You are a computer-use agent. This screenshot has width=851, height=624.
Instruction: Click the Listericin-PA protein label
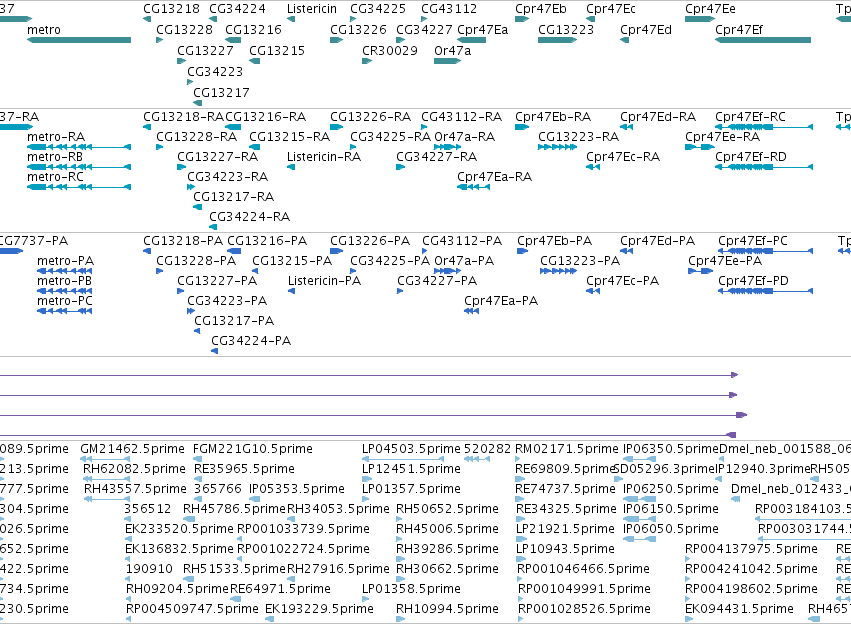click(x=325, y=281)
